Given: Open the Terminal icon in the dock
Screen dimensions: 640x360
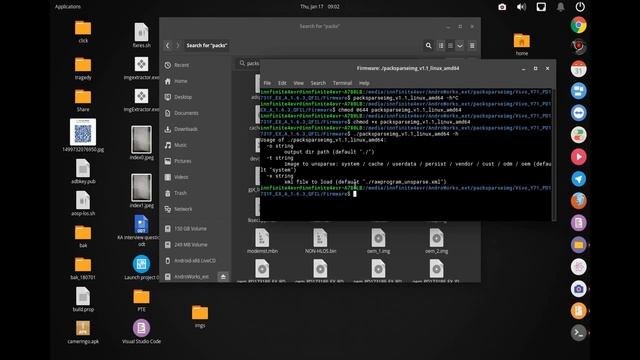Looking at the screenshot, I should (x=578, y=333).
